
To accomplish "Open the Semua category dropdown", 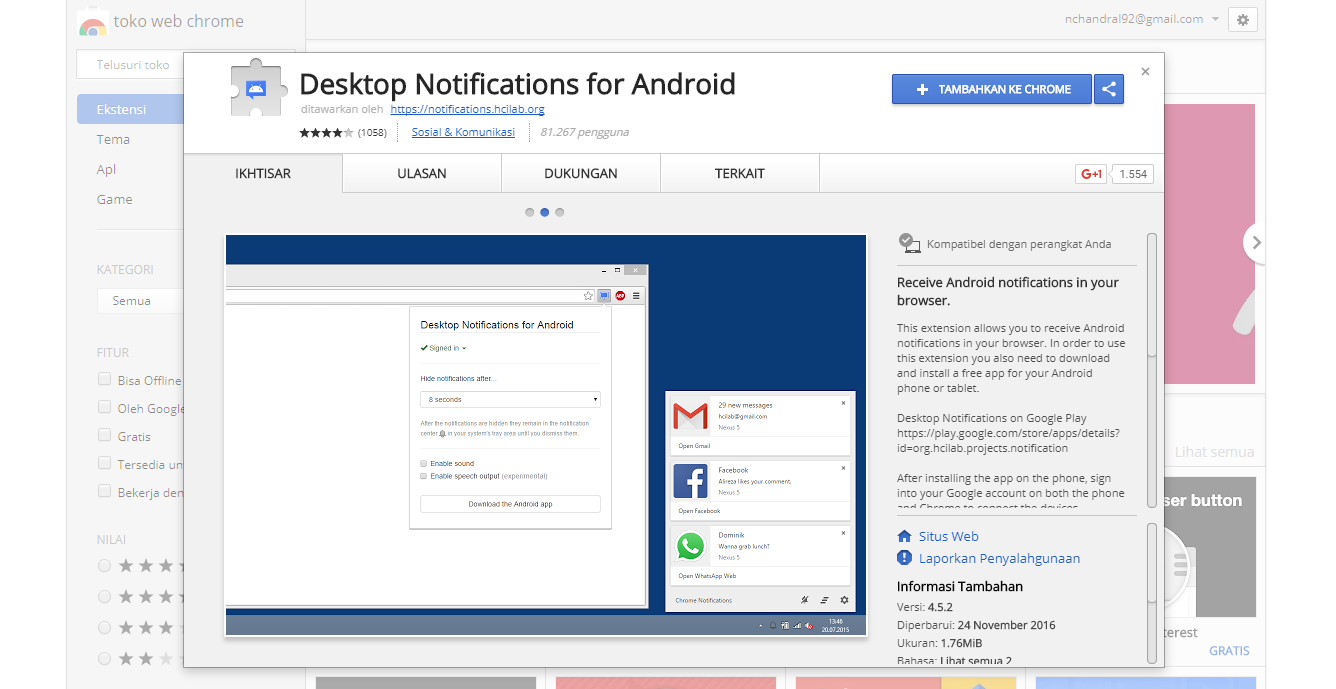I will (140, 300).
